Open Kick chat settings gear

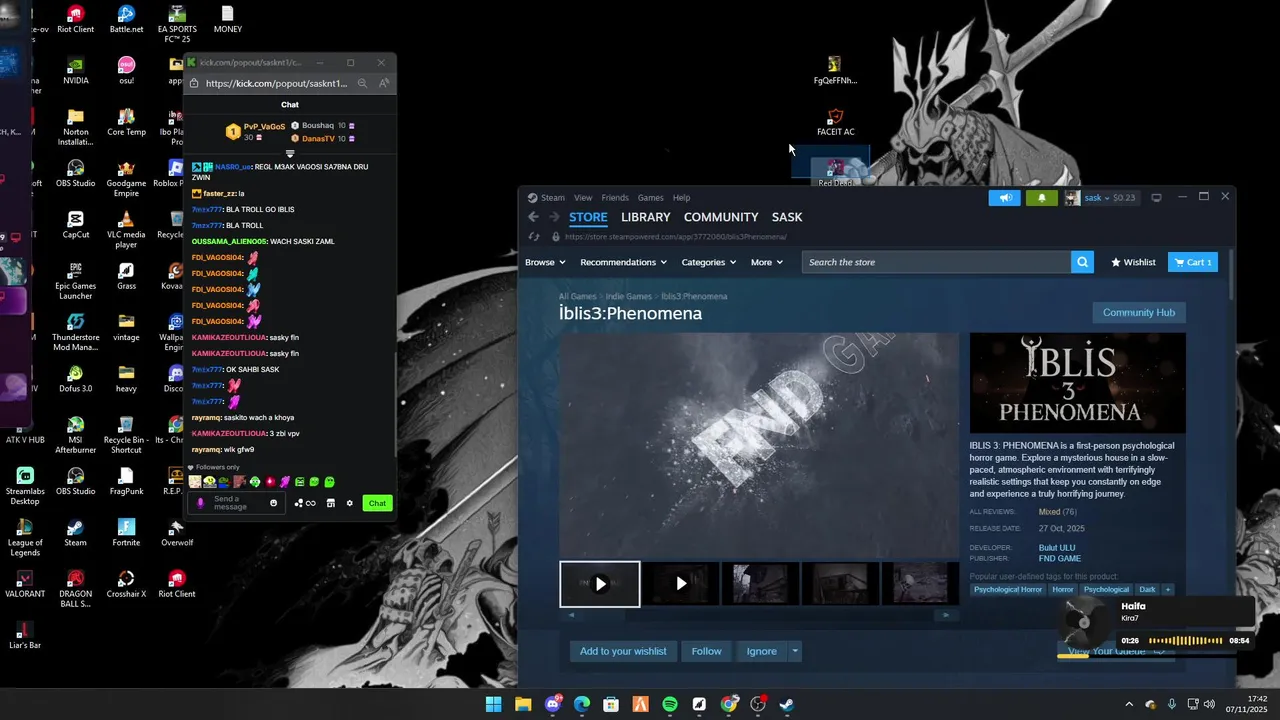[349, 503]
